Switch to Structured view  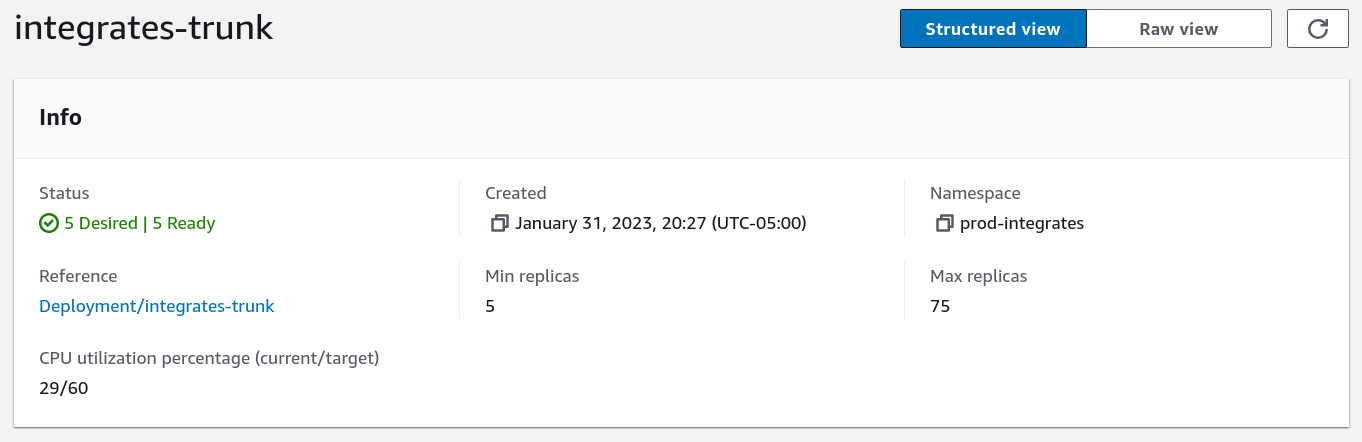[992, 29]
